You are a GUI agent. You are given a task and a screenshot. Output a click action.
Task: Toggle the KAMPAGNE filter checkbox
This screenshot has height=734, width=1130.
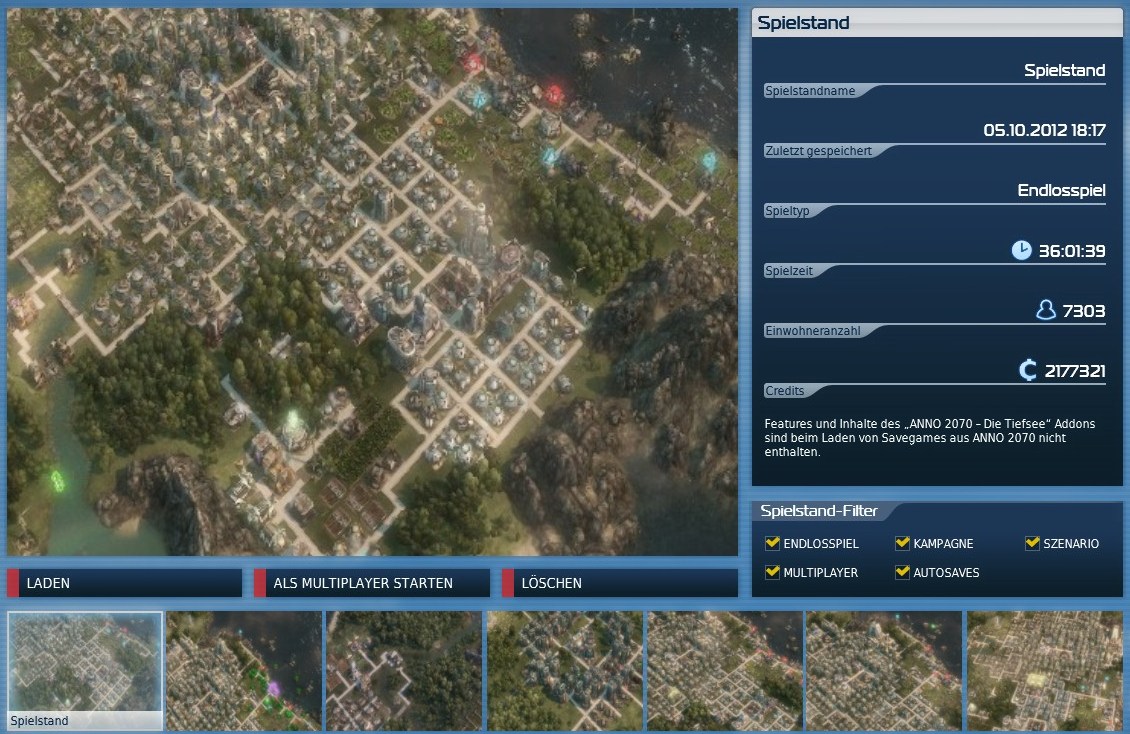point(902,542)
